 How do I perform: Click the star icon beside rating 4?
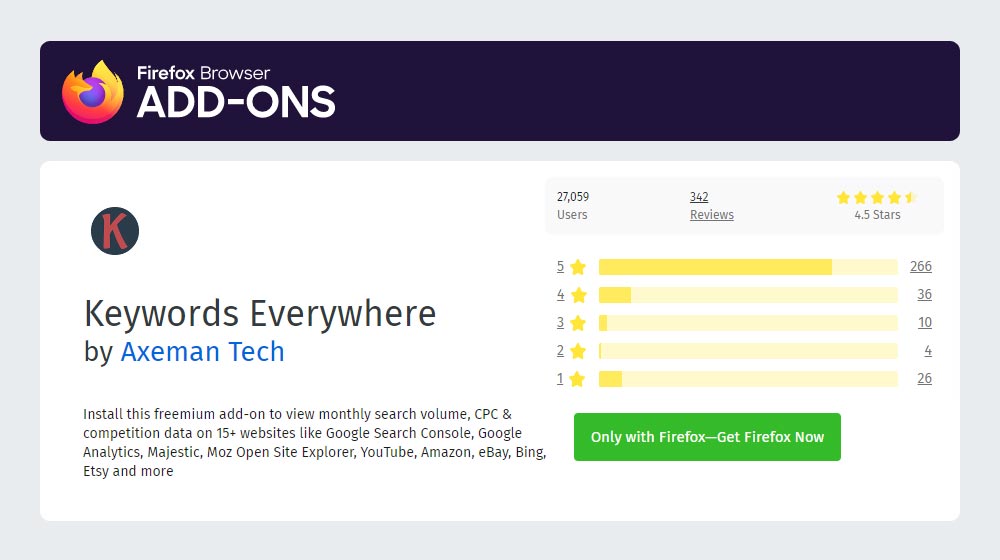578,295
